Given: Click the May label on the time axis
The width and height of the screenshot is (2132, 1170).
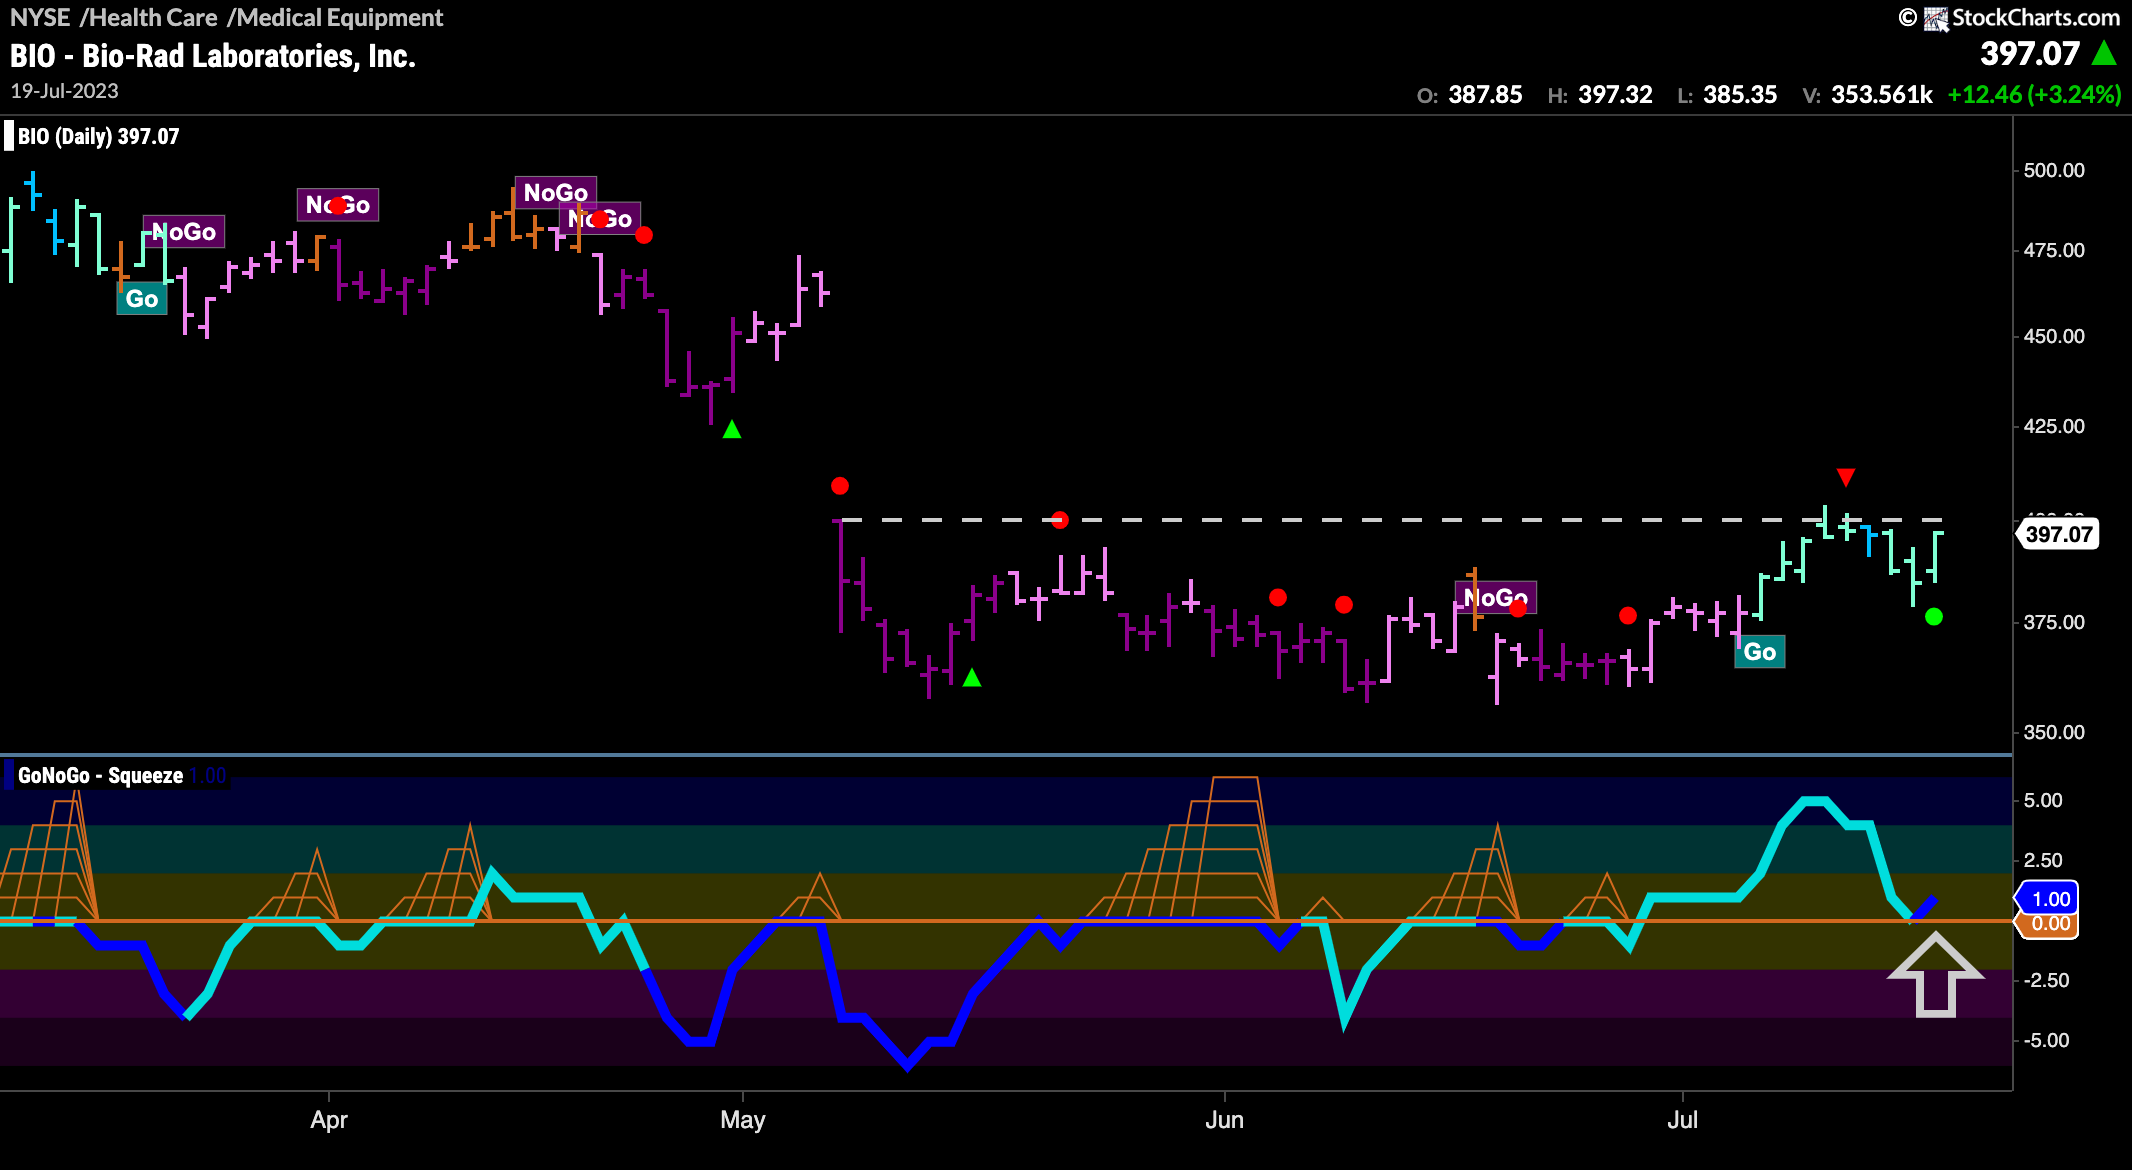Looking at the screenshot, I should pos(743,1119).
